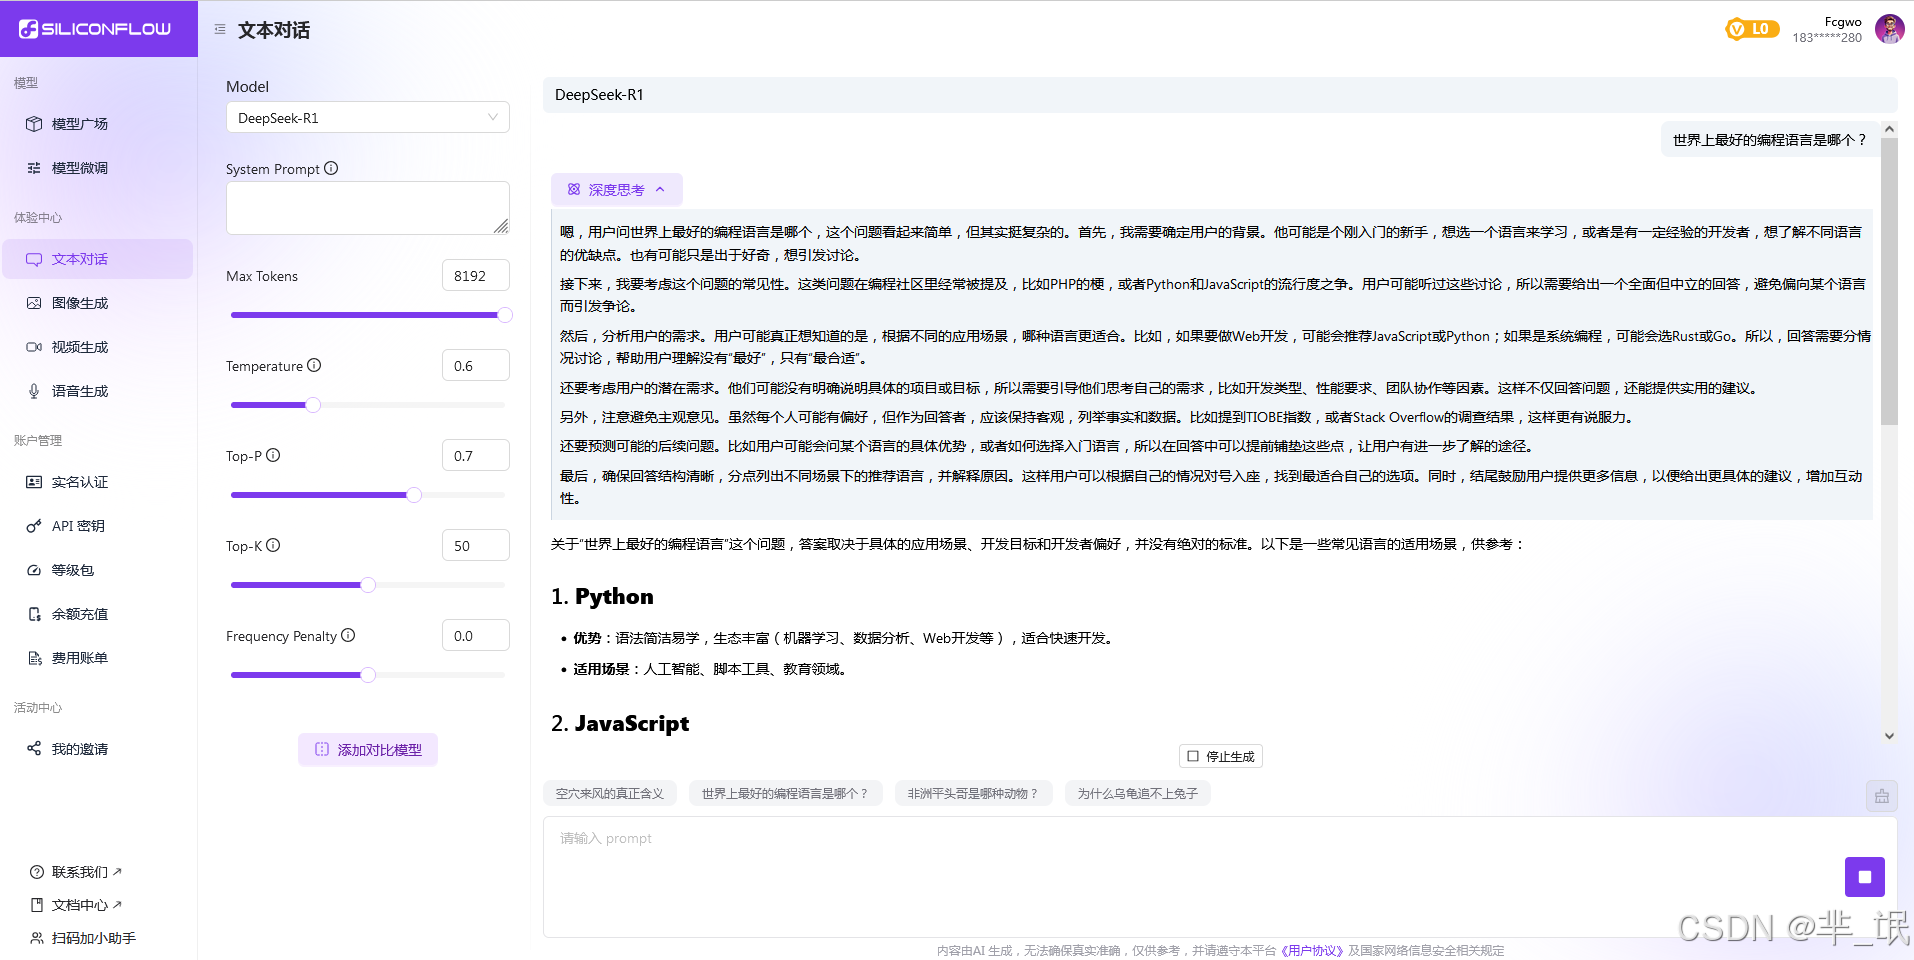This screenshot has width=1914, height=960.
Task: Click System Prompt info icon
Action: click(x=331, y=168)
